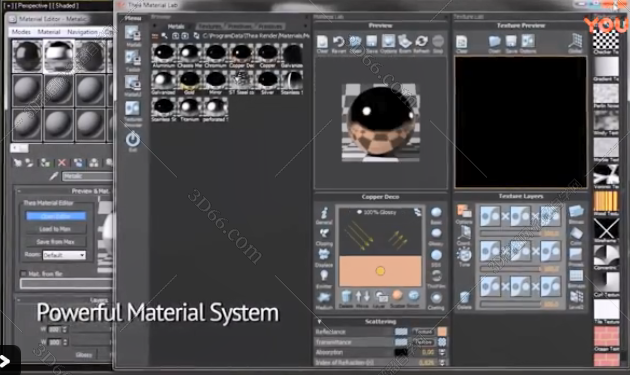
Task: Click the Tone icon in Texture Layers
Action: pyautogui.click(x=464, y=254)
